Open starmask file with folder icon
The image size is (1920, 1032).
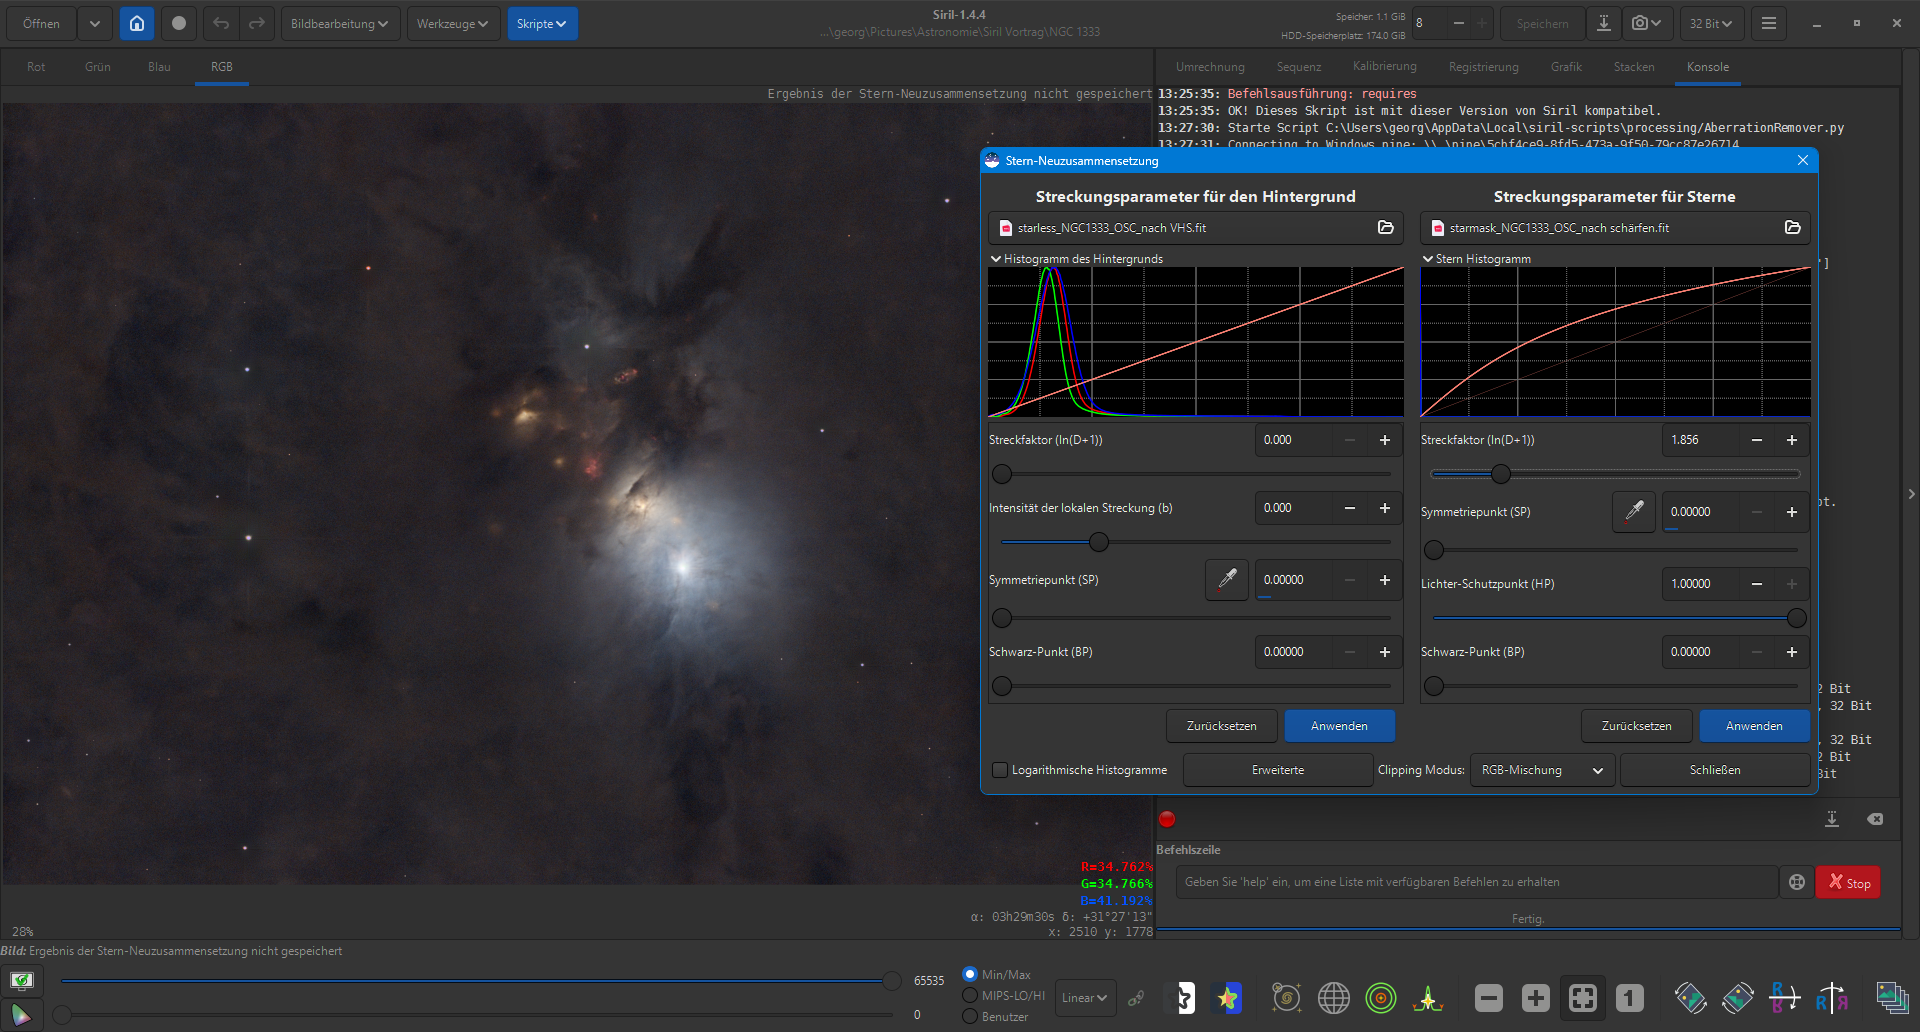pos(1793,228)
